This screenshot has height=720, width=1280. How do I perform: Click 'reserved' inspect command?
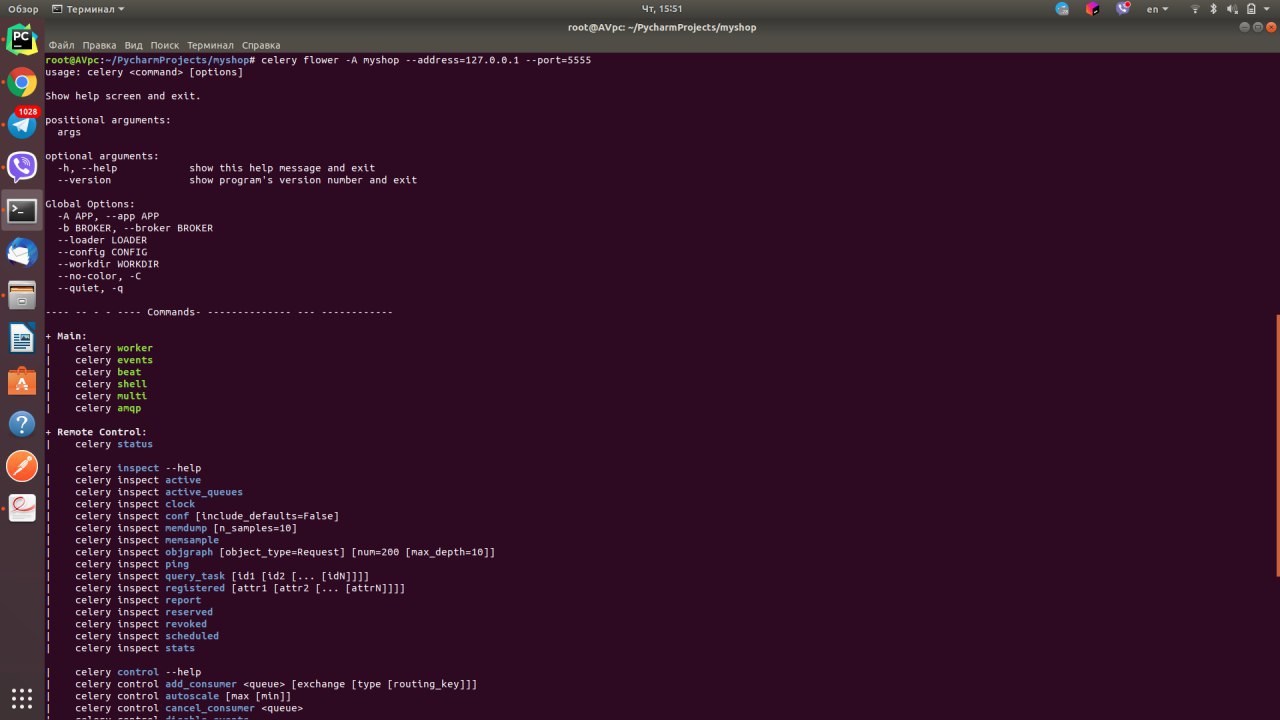[189, 612]
